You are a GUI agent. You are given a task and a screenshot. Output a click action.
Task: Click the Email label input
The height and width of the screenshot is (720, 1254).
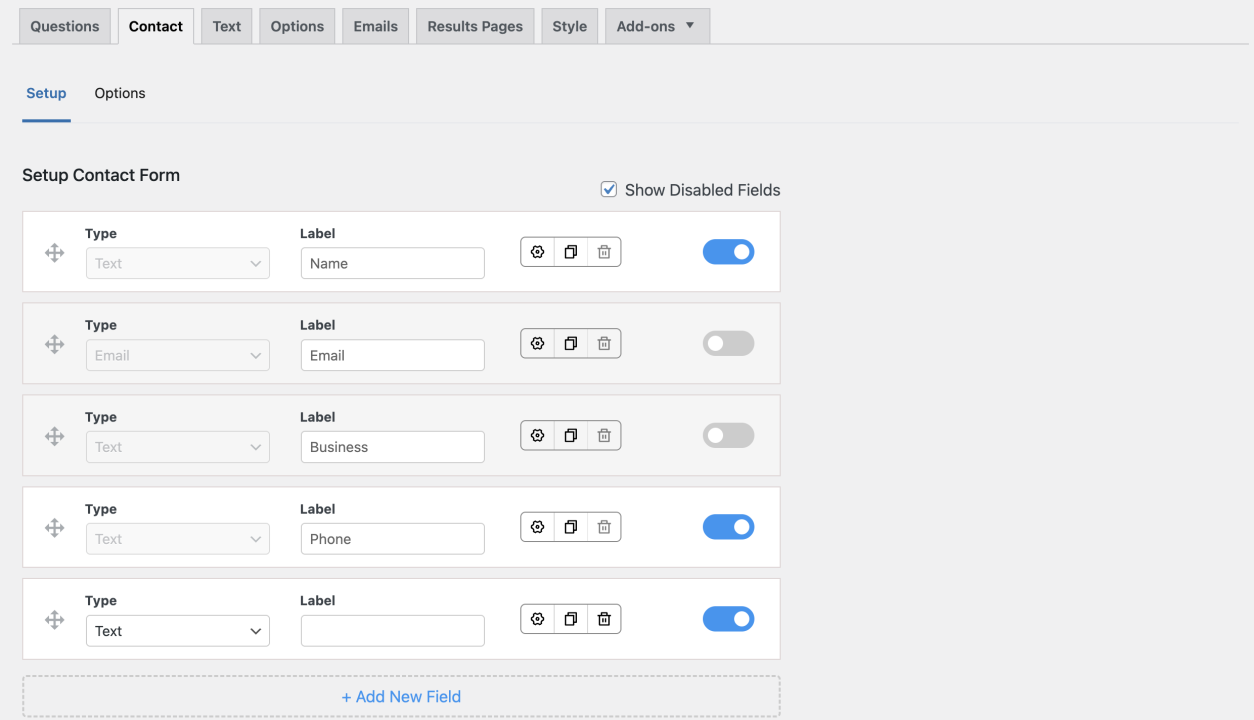393,356
